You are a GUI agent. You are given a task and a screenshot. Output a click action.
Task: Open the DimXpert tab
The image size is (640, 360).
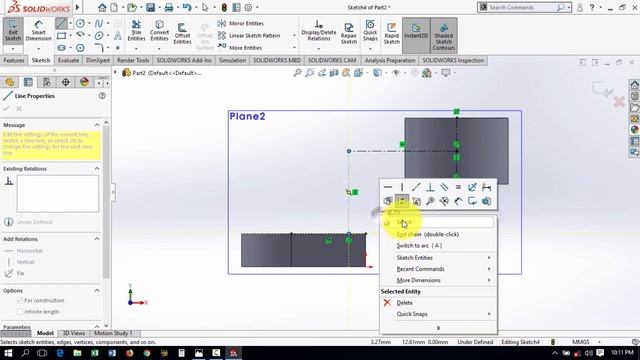point(98,60)
